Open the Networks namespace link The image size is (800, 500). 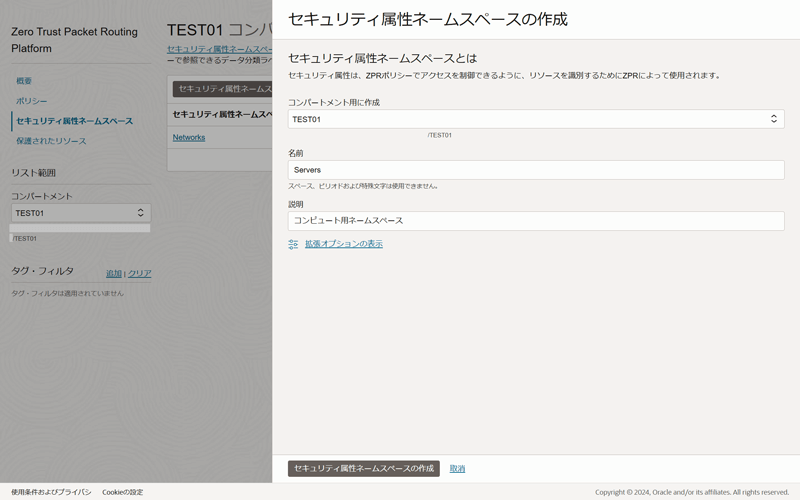click(x=189, y=138)
